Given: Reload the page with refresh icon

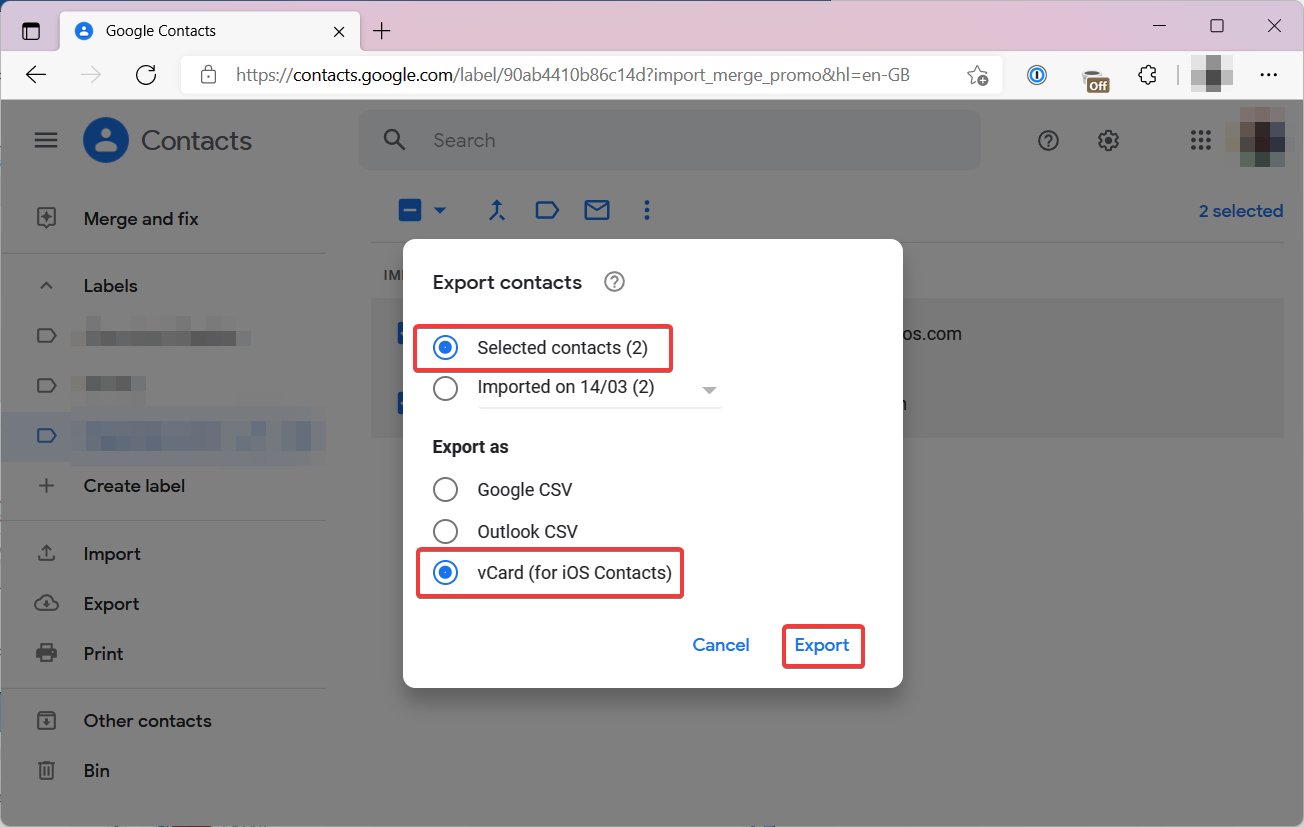Looking at the screenshot, I should (x=146, y=75).
